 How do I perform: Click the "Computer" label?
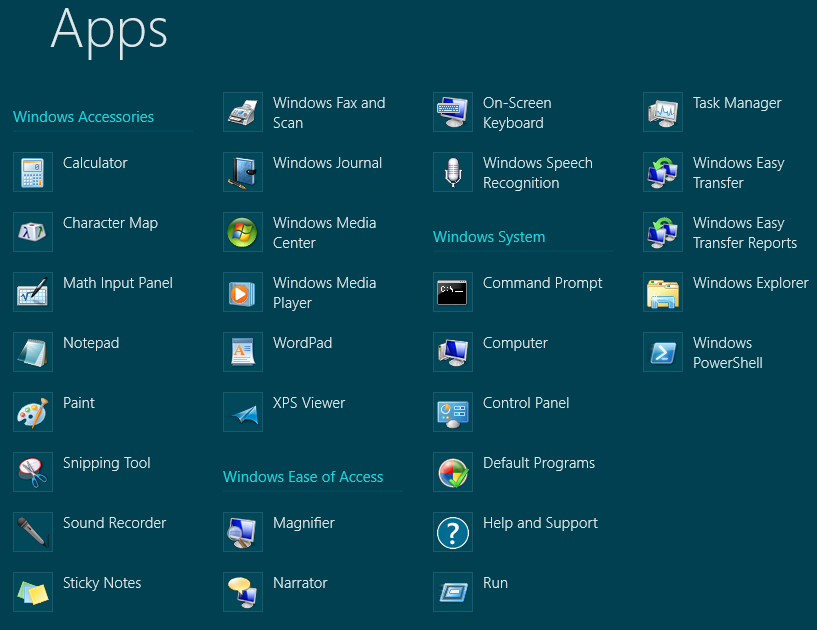[515, 343]
